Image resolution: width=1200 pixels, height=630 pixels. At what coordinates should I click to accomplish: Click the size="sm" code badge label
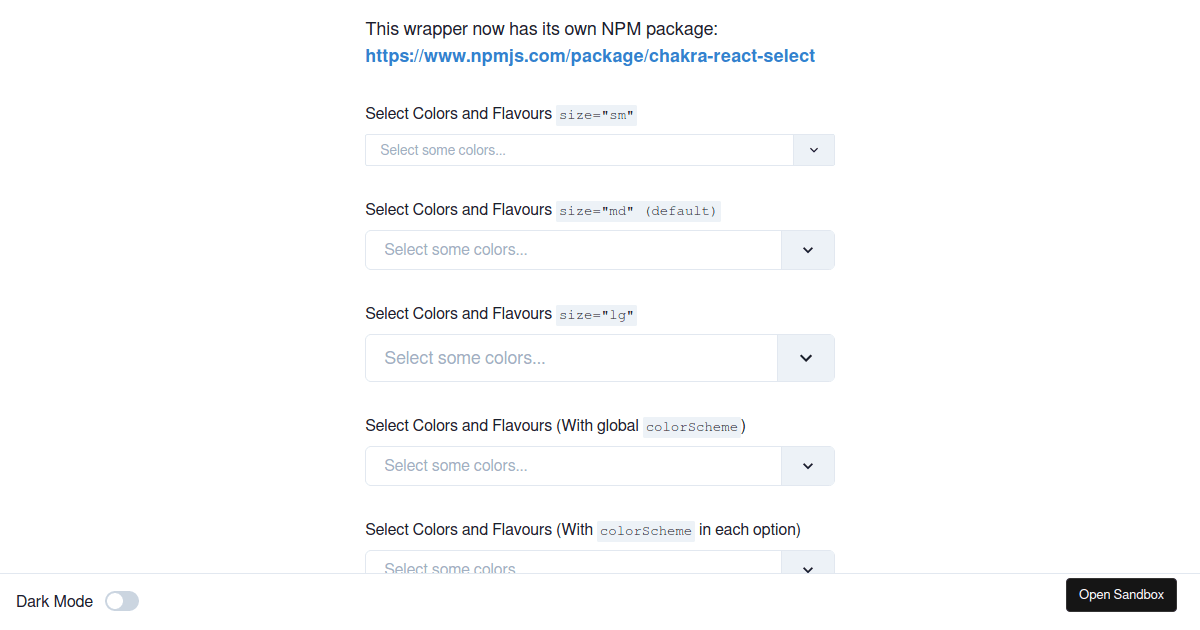[x=597, y=115]
